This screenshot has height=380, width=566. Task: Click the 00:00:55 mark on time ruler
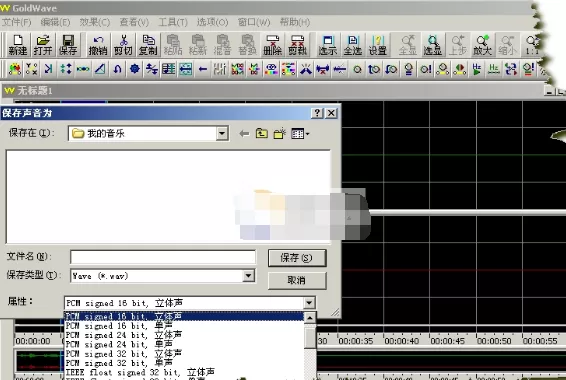pyautogui.click(x=540, y=341)
